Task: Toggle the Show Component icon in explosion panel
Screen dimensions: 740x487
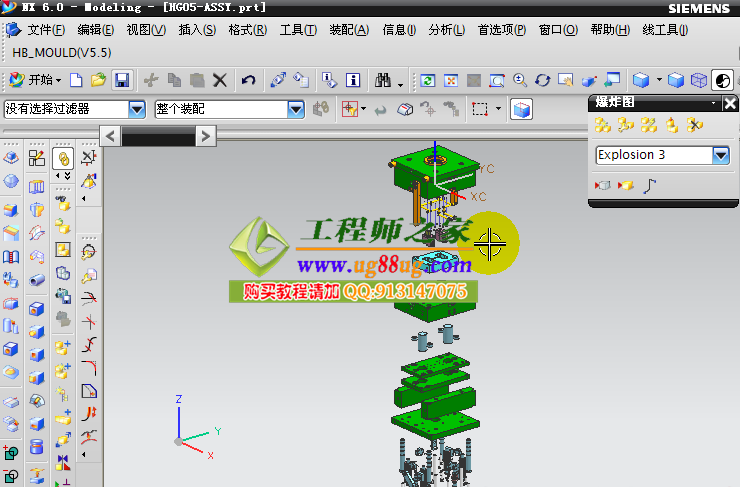Action: pyautogui.click(x=626, y=185)
